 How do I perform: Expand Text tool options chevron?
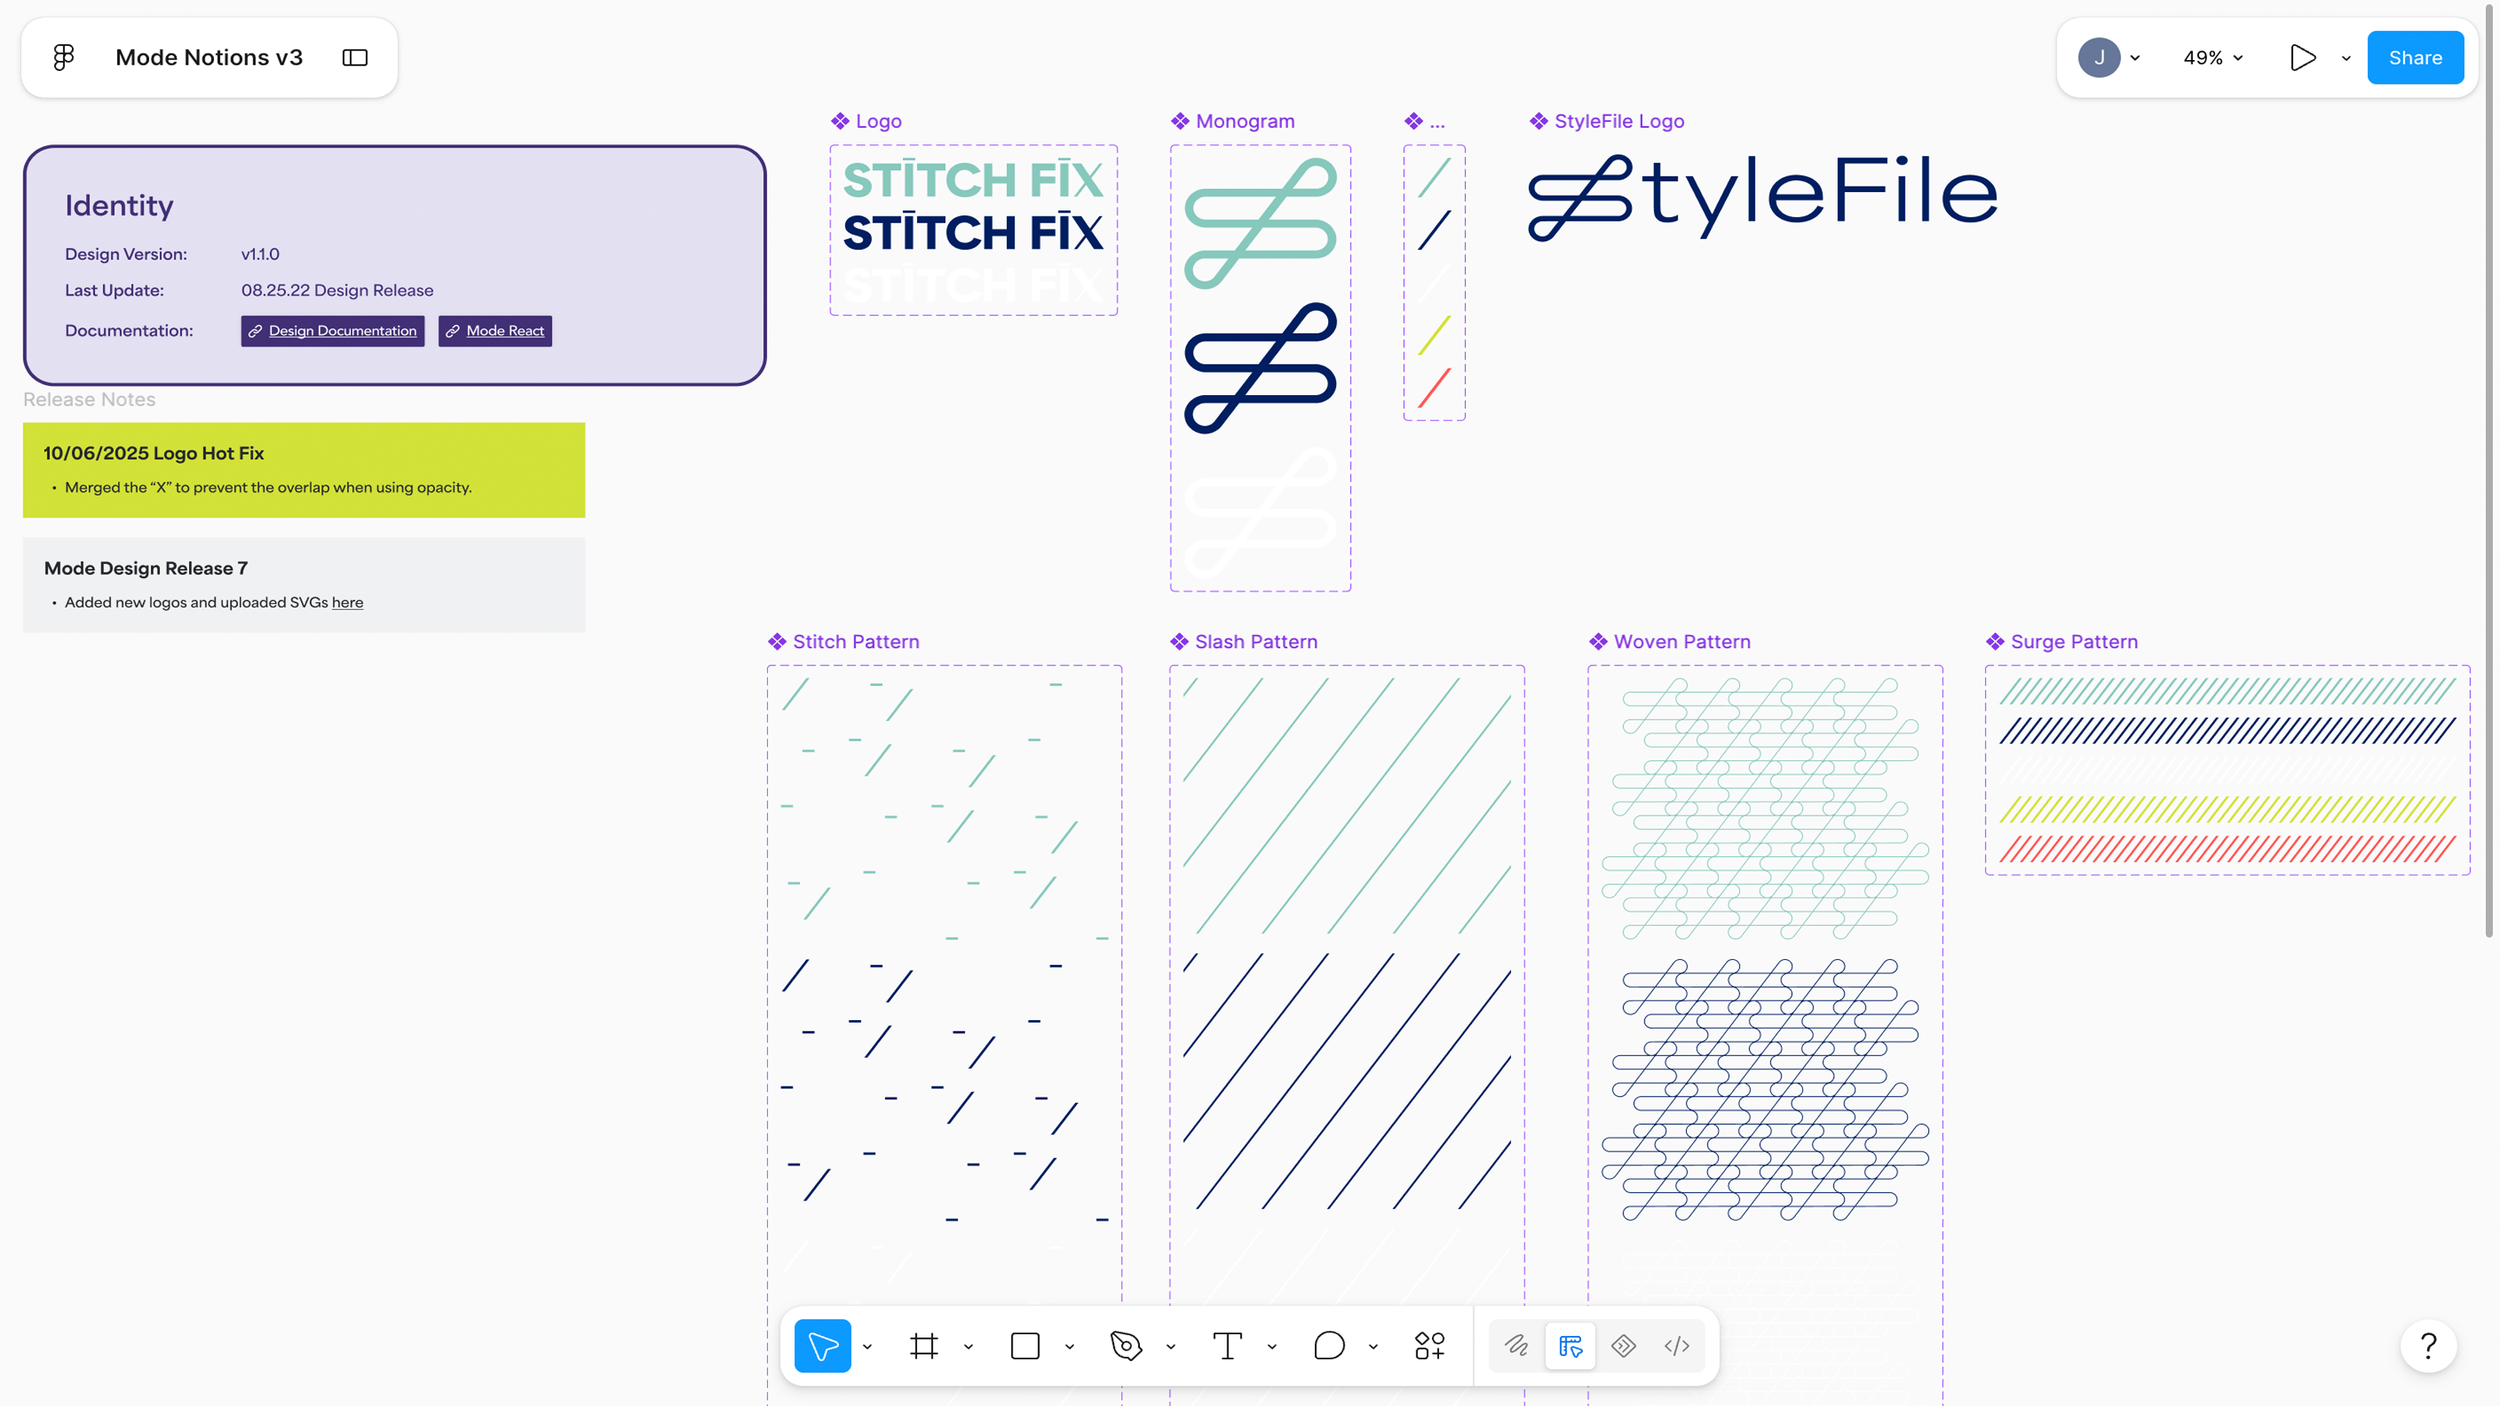tap(1272, 1346)
